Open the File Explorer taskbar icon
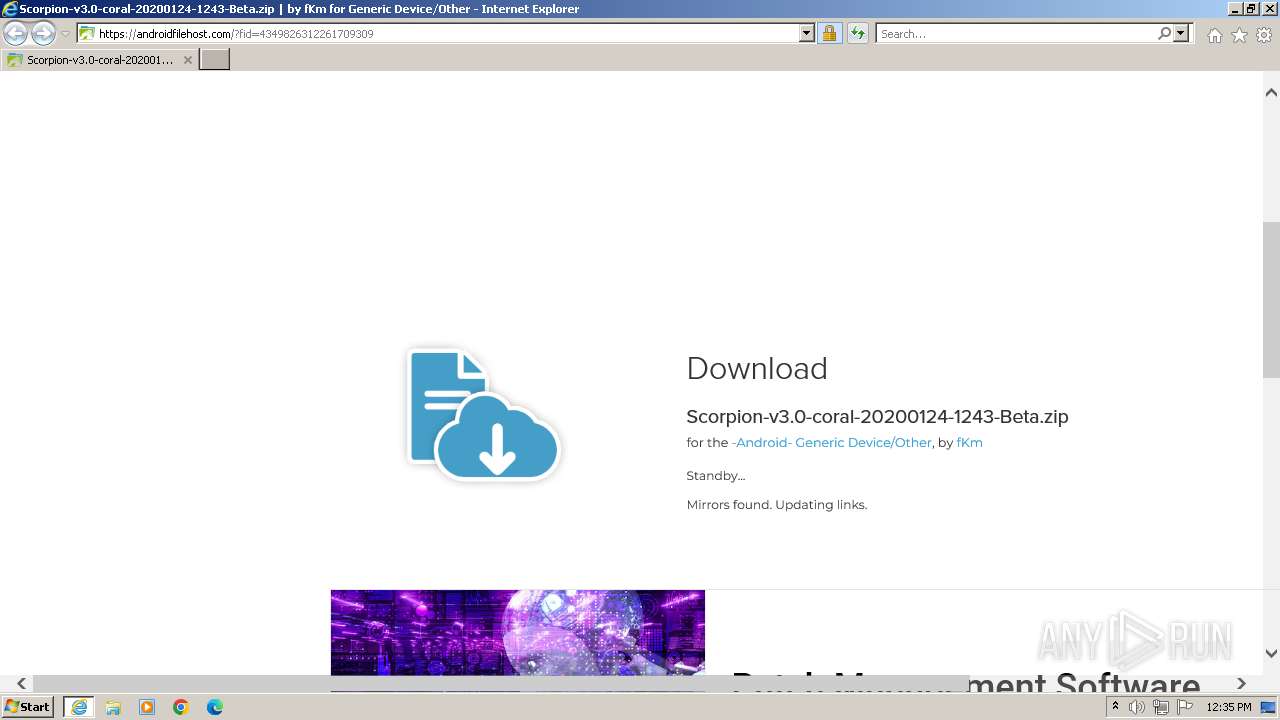Screen dimensions: 1280x720 [113, 707]
